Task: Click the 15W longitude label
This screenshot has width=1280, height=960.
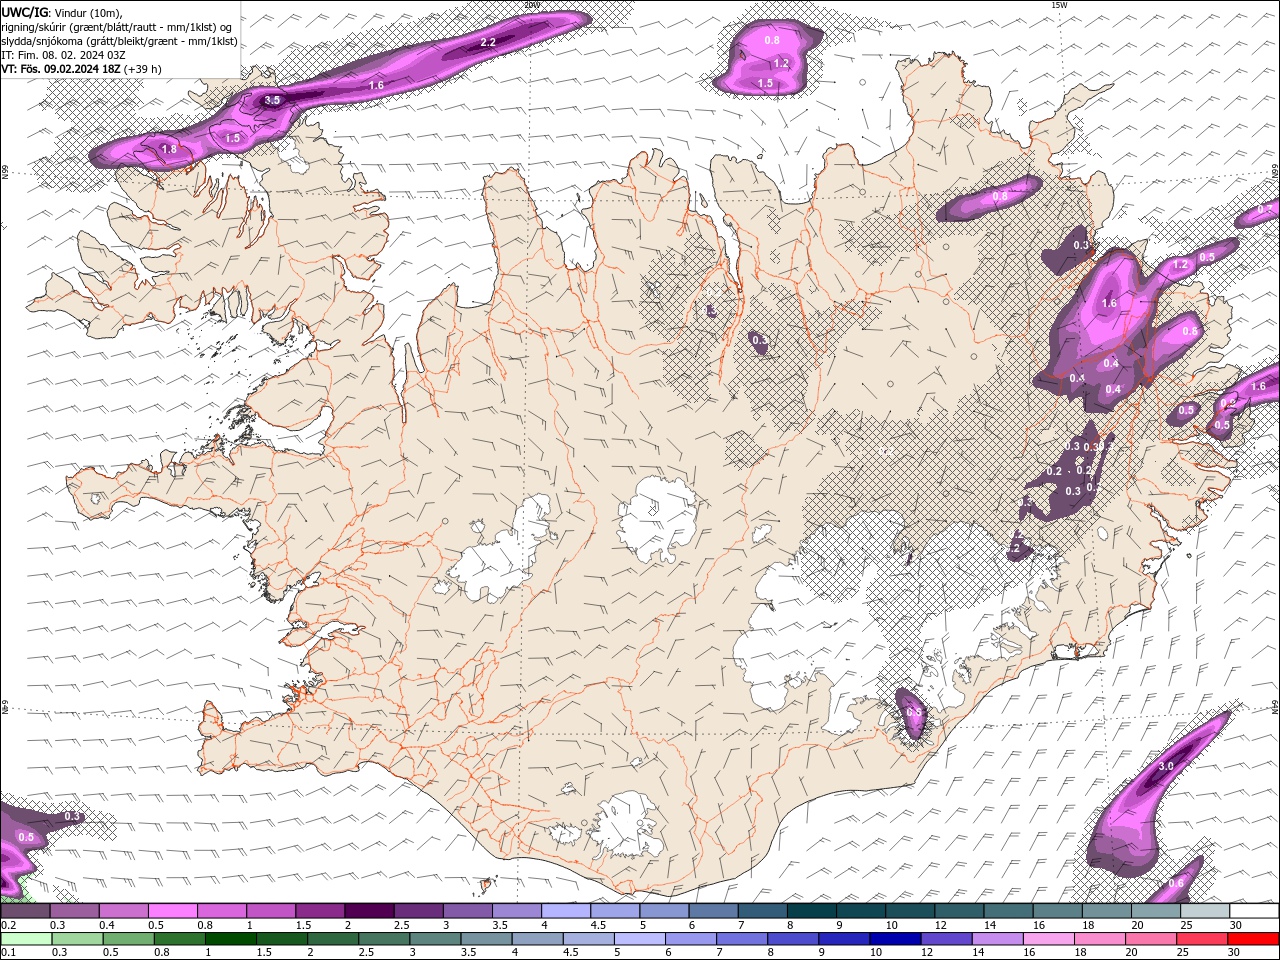Action: 1059,5
